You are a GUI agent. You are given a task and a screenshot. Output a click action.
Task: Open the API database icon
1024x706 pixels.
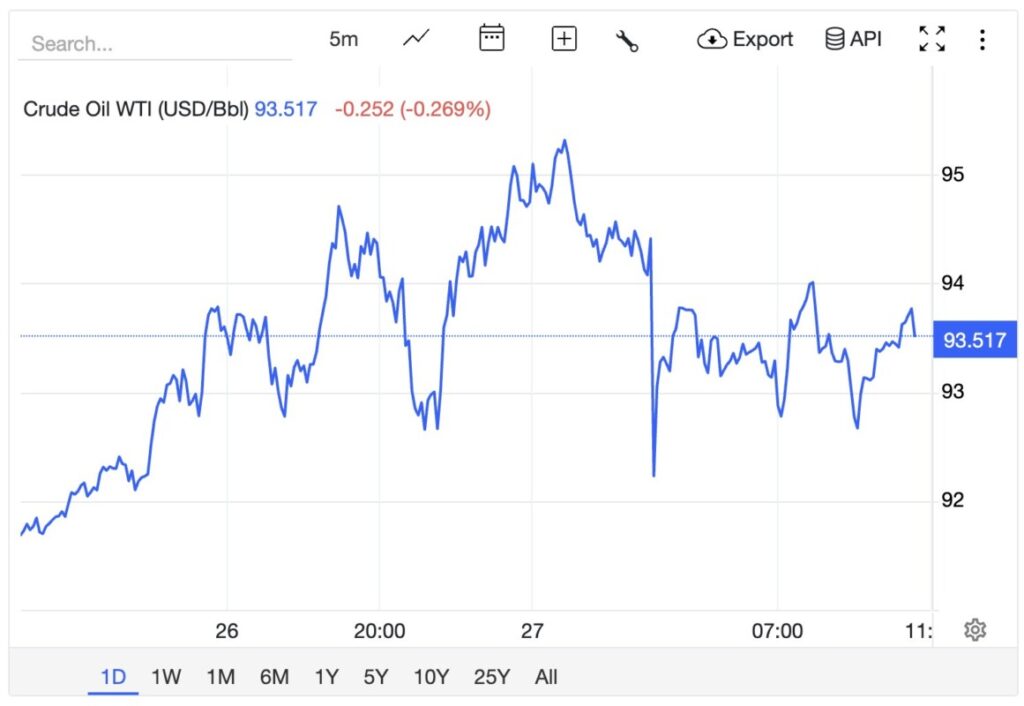[834, 38]
